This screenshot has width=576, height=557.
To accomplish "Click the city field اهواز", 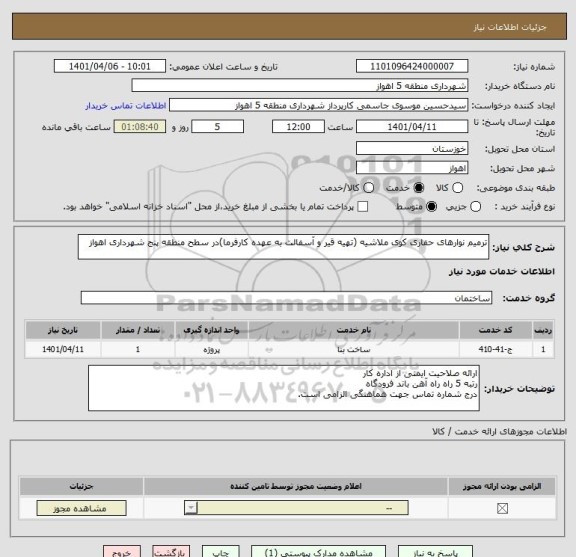I will 412,168.
